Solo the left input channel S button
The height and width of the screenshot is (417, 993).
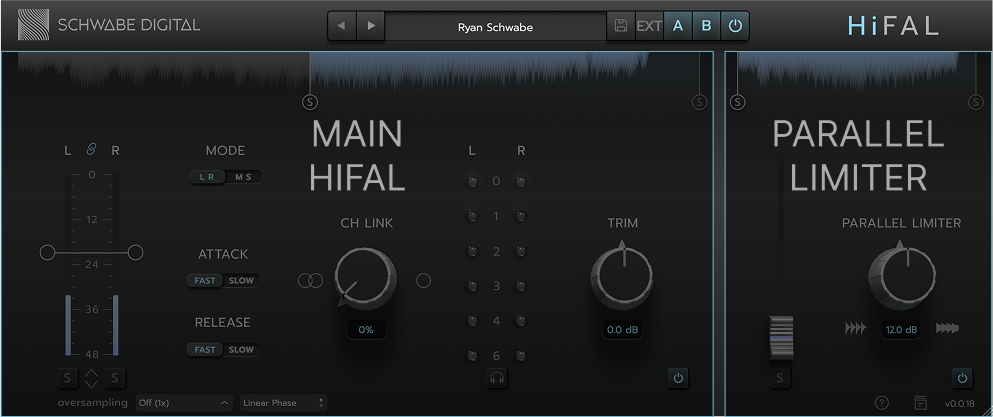click(67, 378)
